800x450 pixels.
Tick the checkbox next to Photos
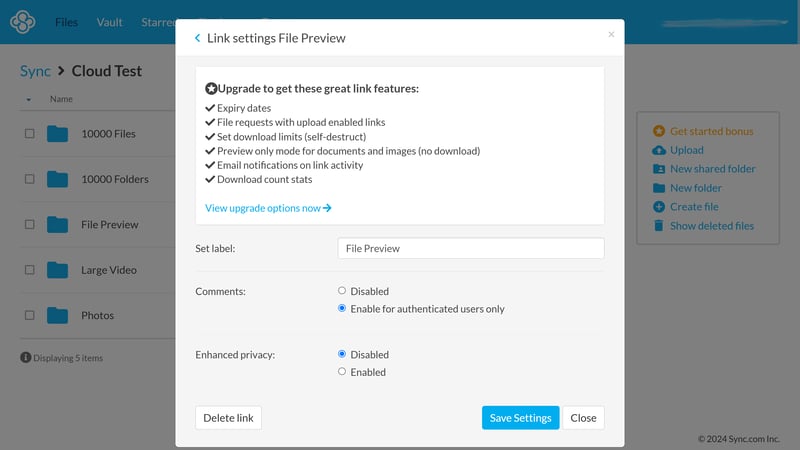29,315
